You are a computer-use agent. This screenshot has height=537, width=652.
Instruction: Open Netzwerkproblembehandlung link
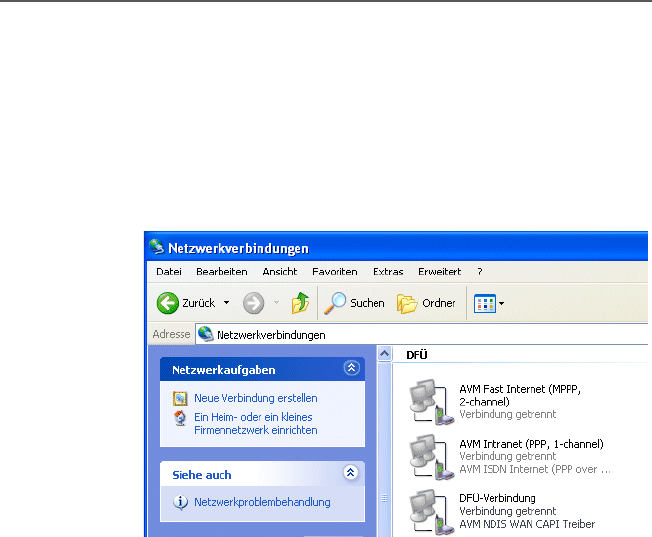[x=262, y=502]
